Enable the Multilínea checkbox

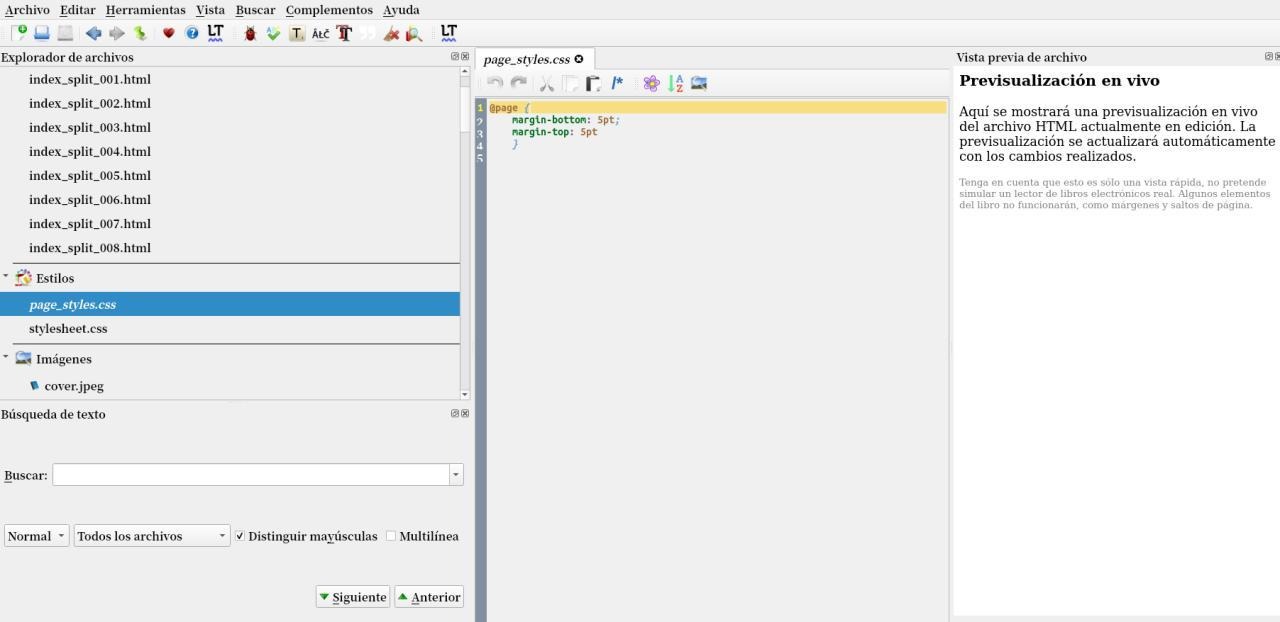[x=391, y=536]
